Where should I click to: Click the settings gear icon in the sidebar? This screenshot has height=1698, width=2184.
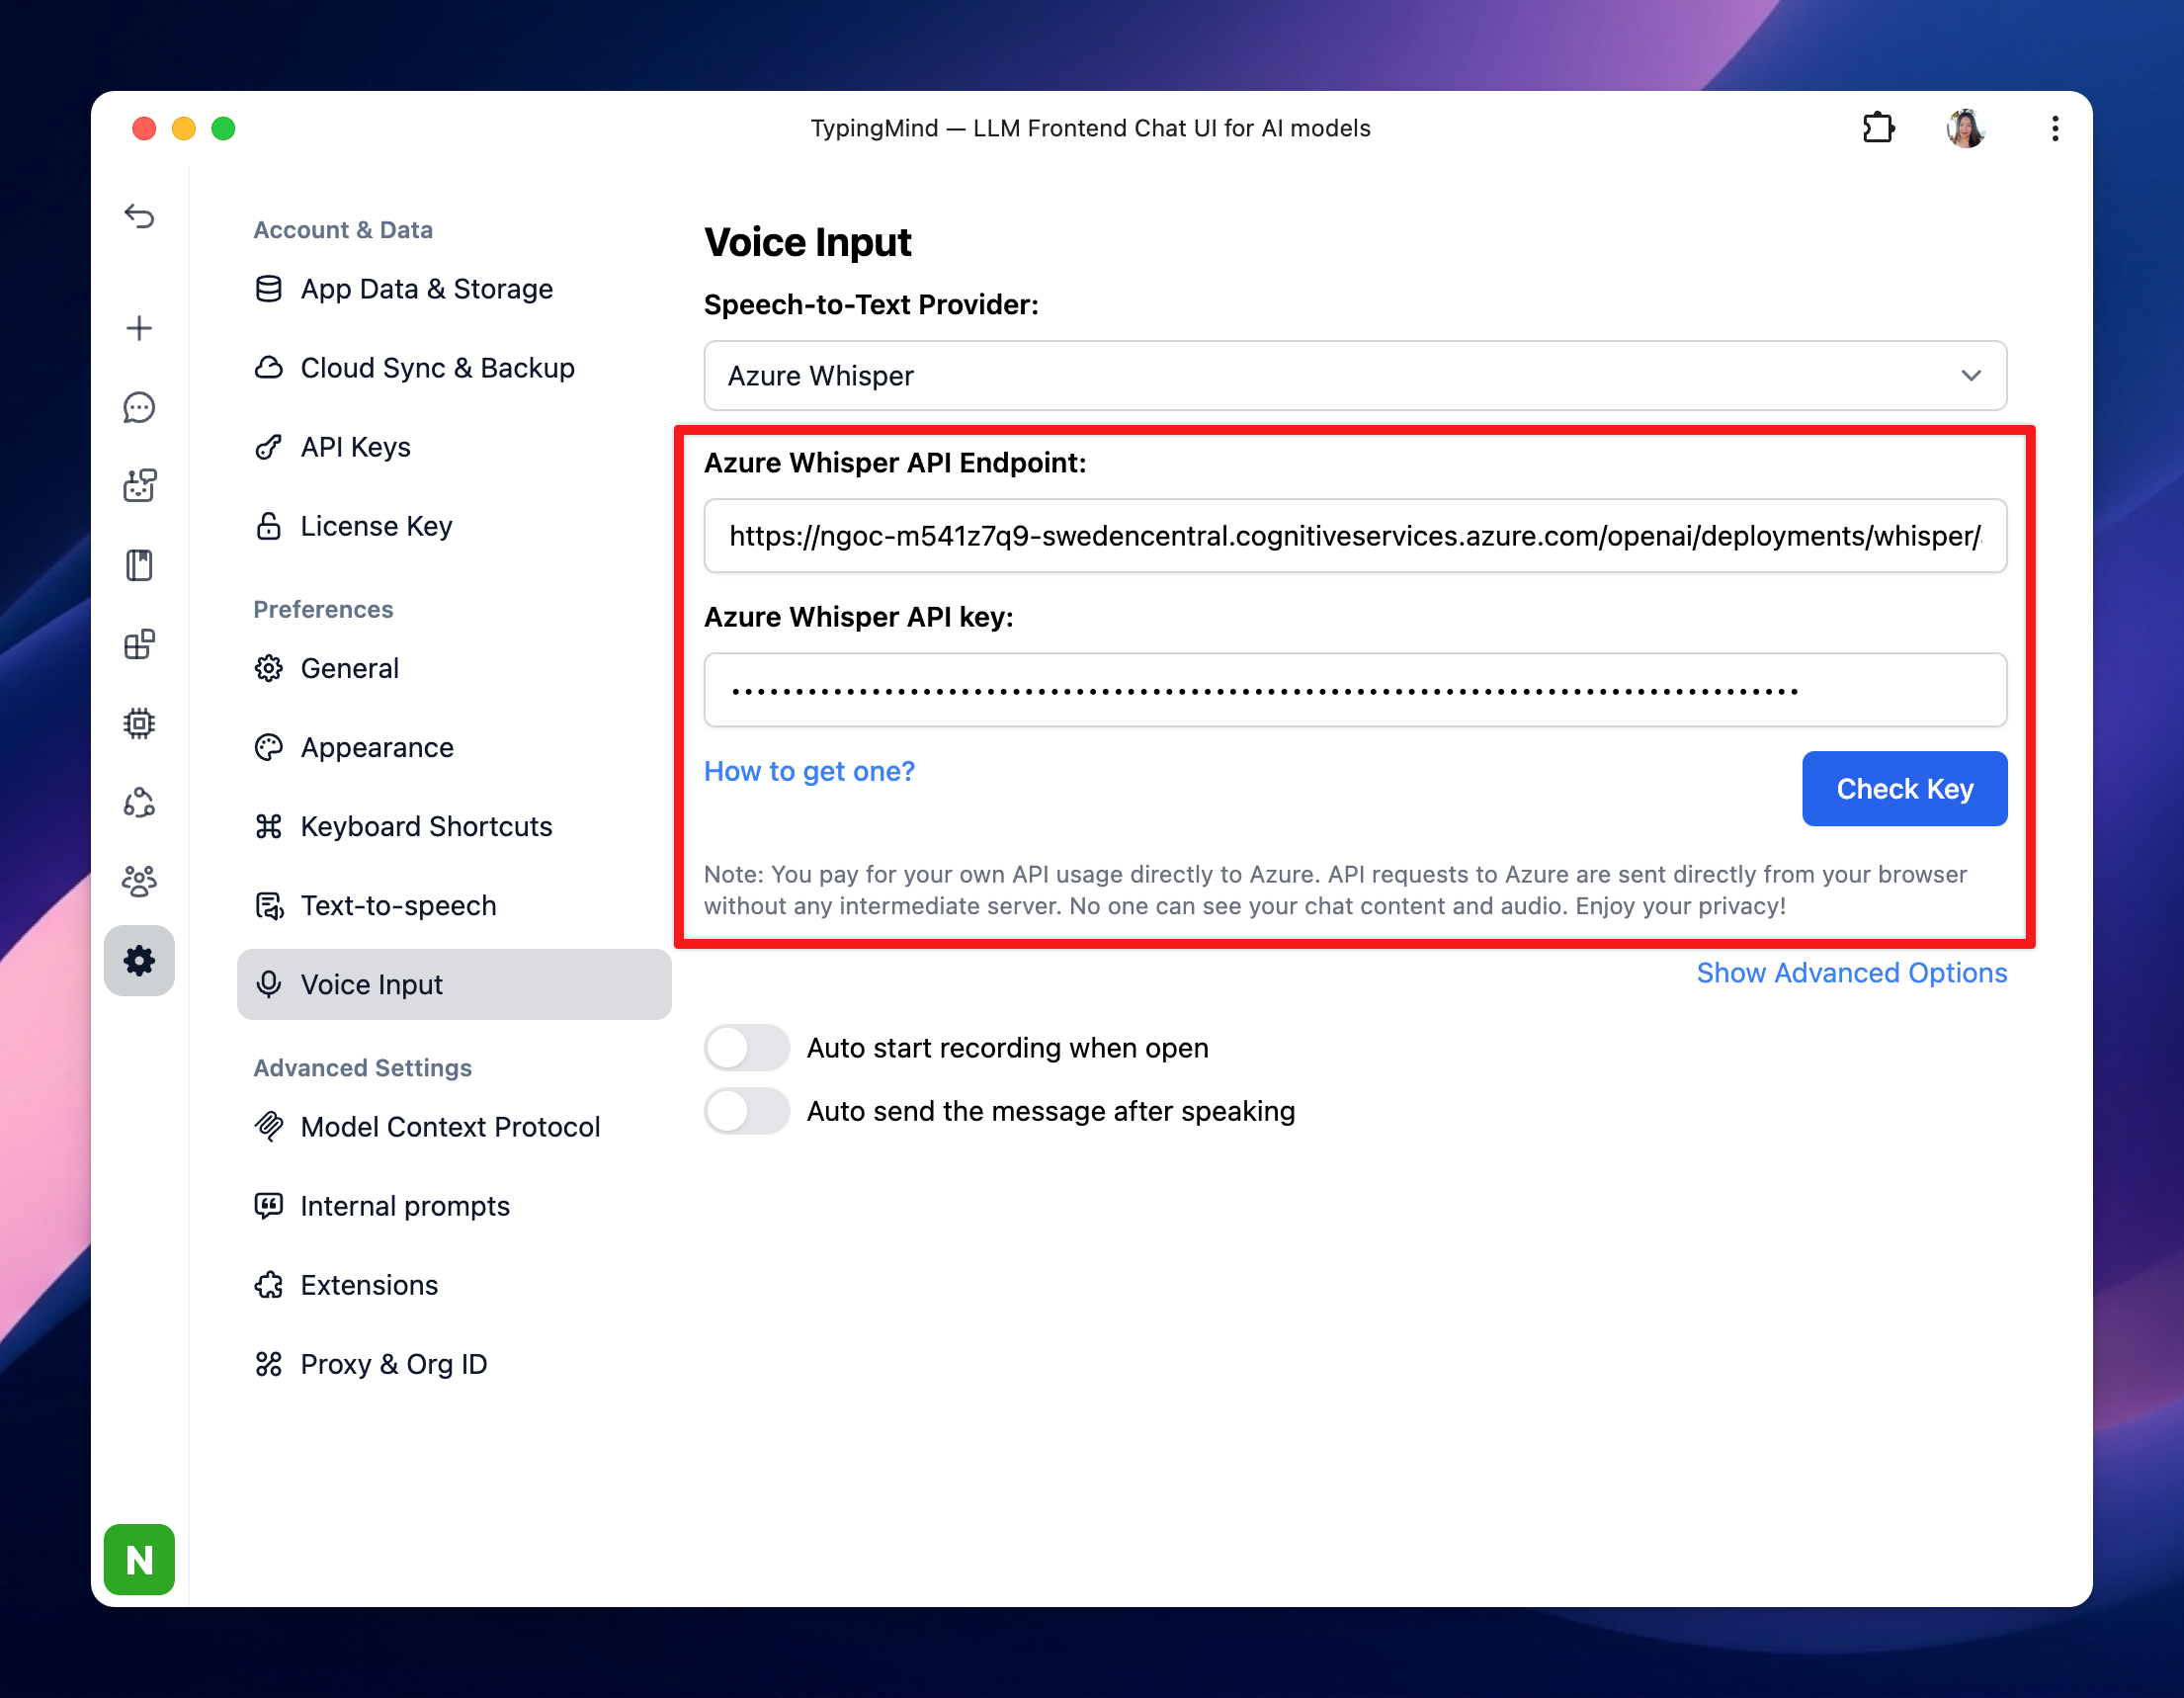click(139, 961)
